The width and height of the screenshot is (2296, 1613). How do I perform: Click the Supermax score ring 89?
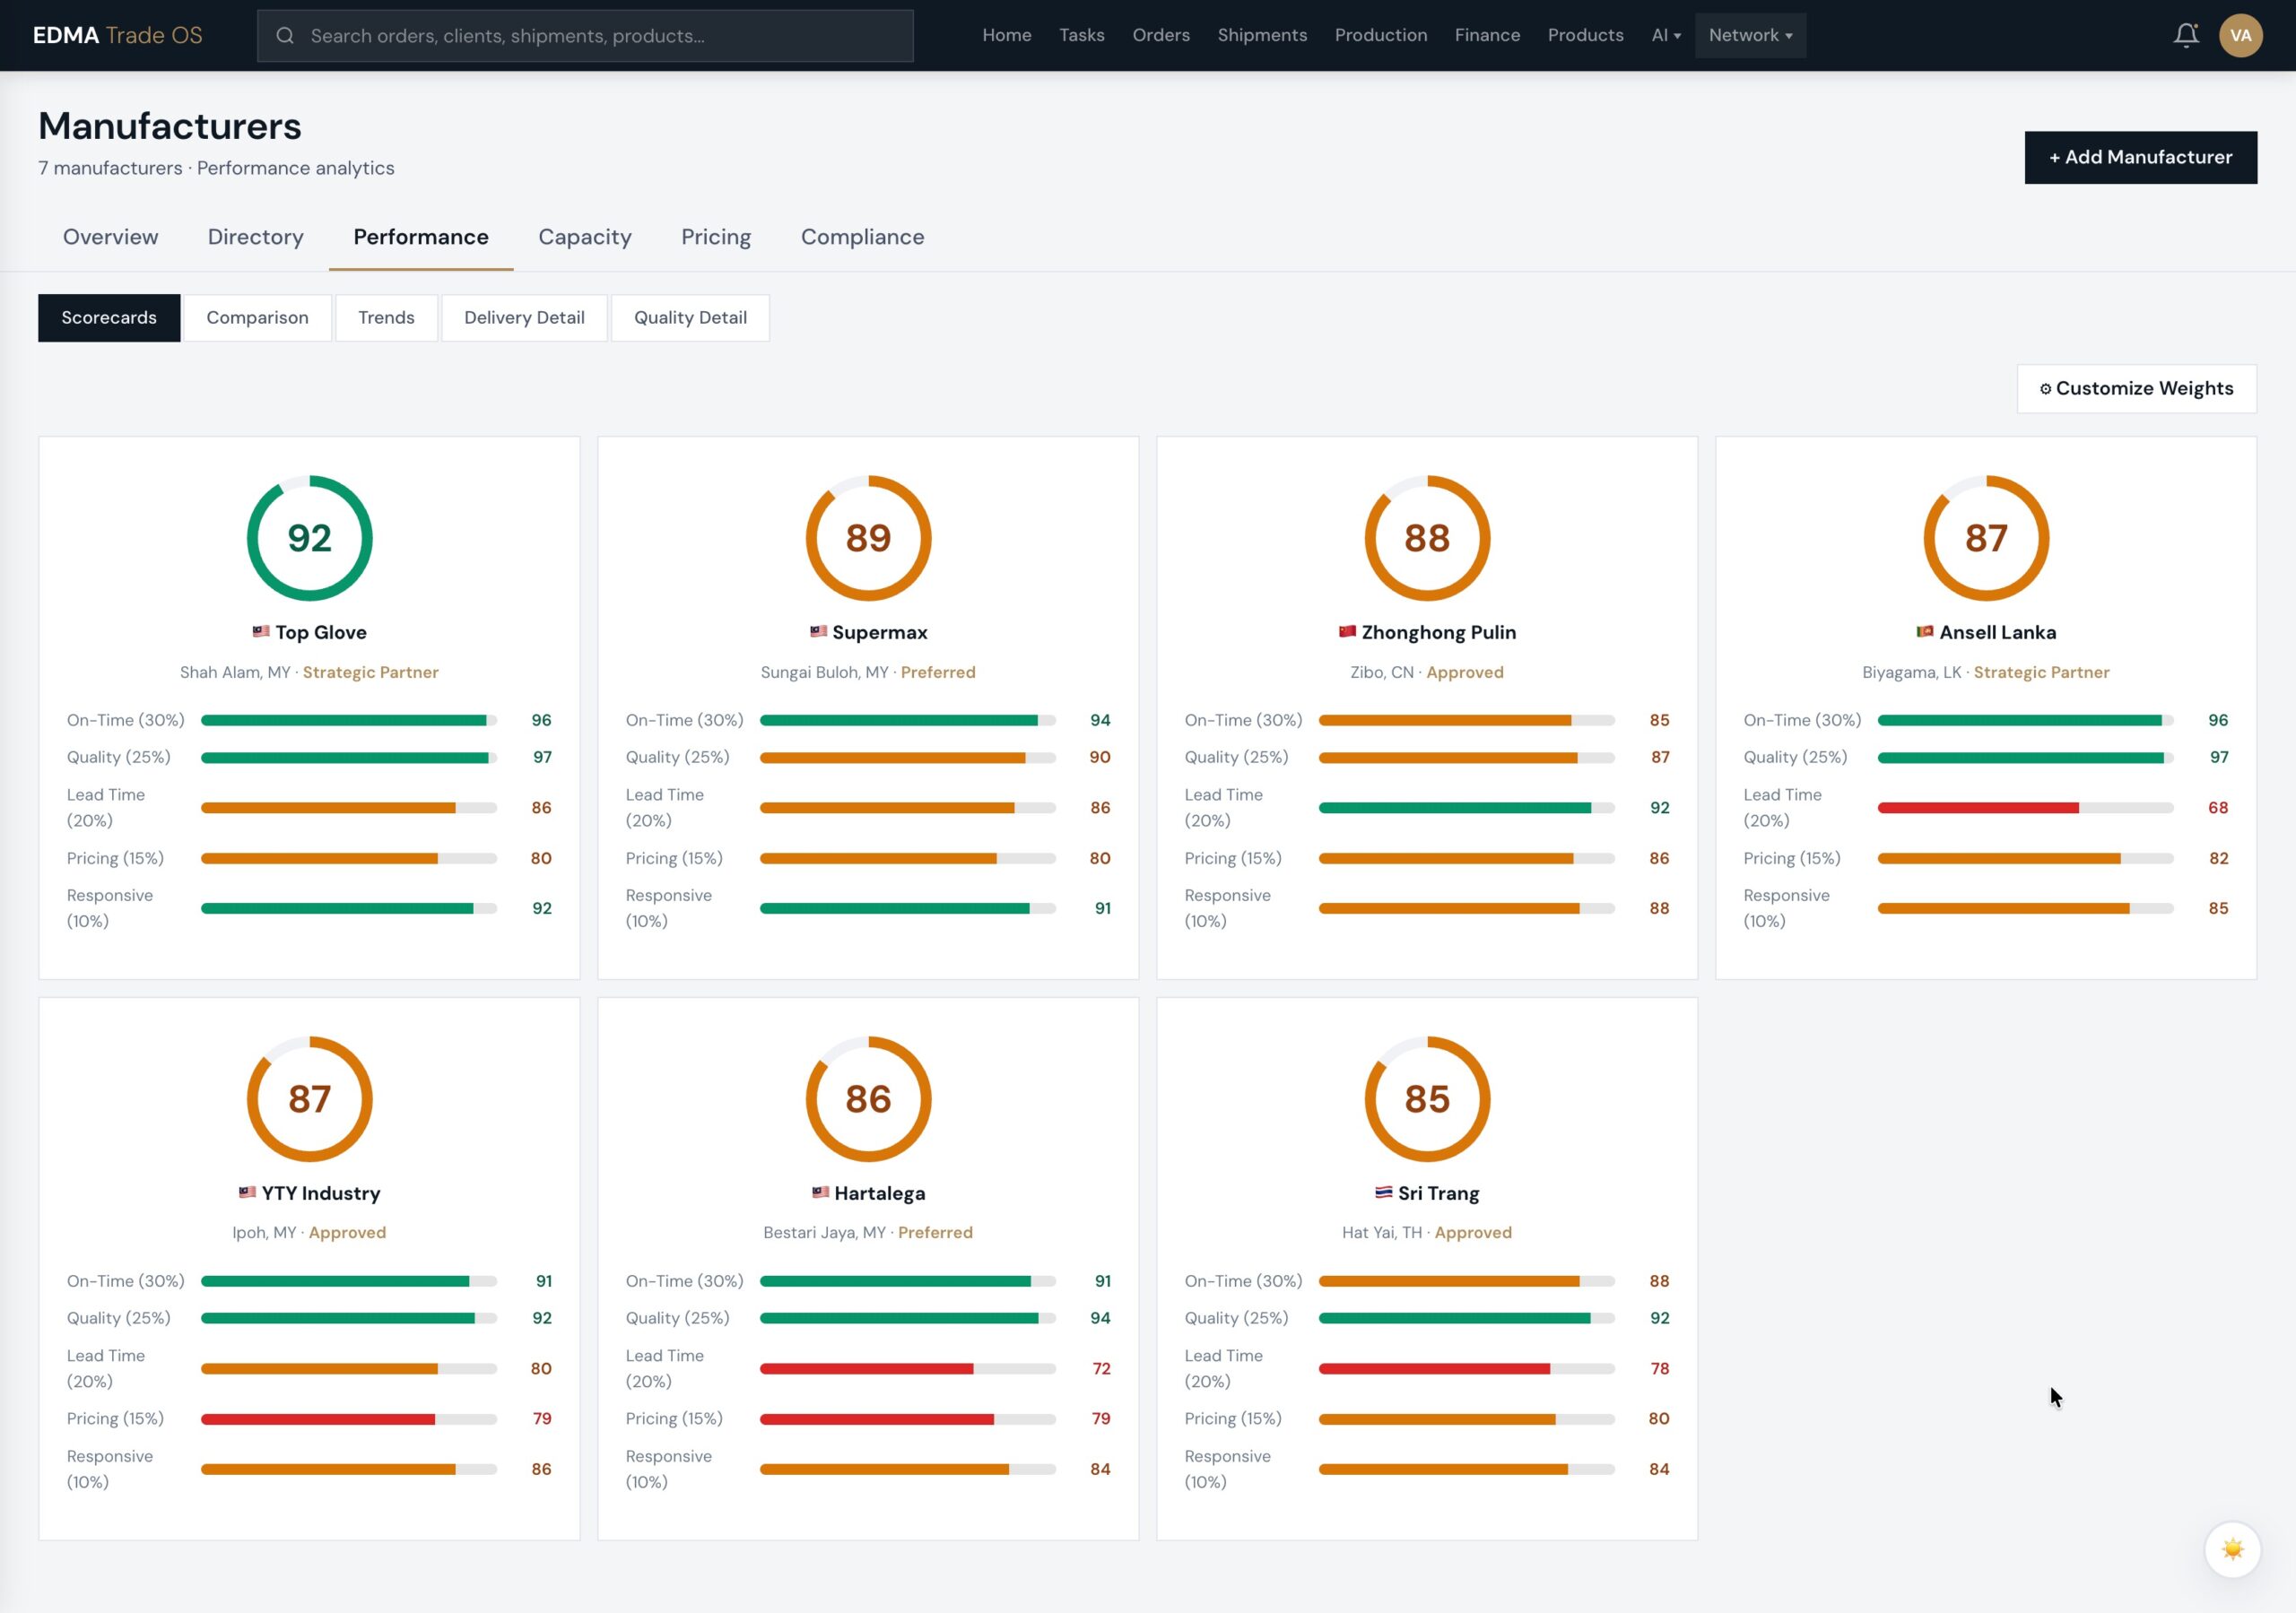pos(868,538)
